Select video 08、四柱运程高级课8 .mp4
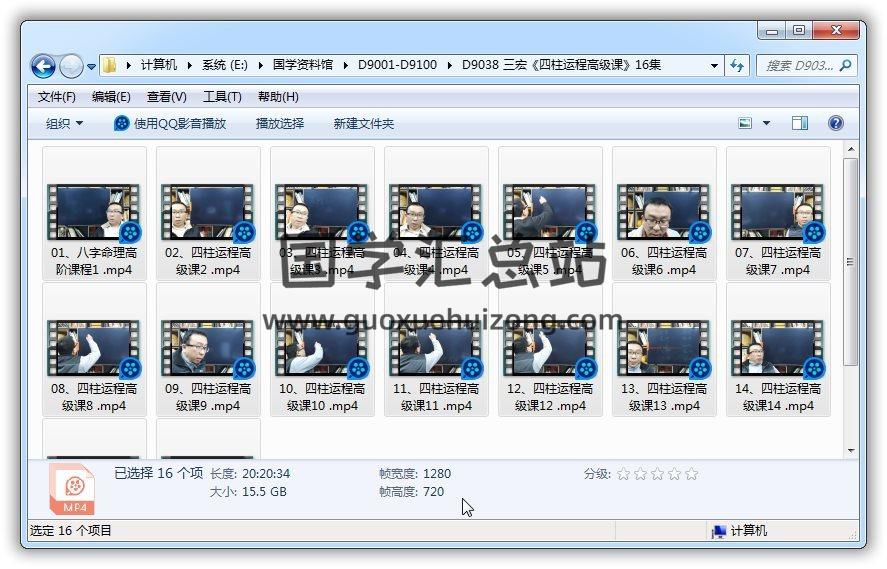 pyautogui.click(x=94, y=350)
